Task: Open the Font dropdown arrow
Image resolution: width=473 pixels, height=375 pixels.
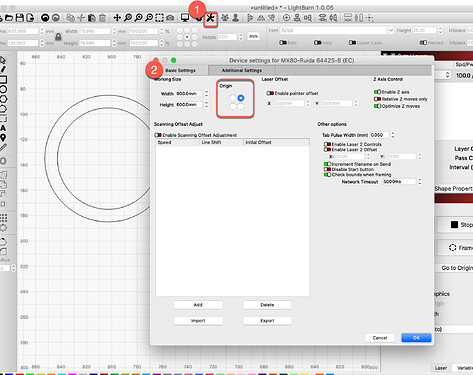Action: coord(391,30)
